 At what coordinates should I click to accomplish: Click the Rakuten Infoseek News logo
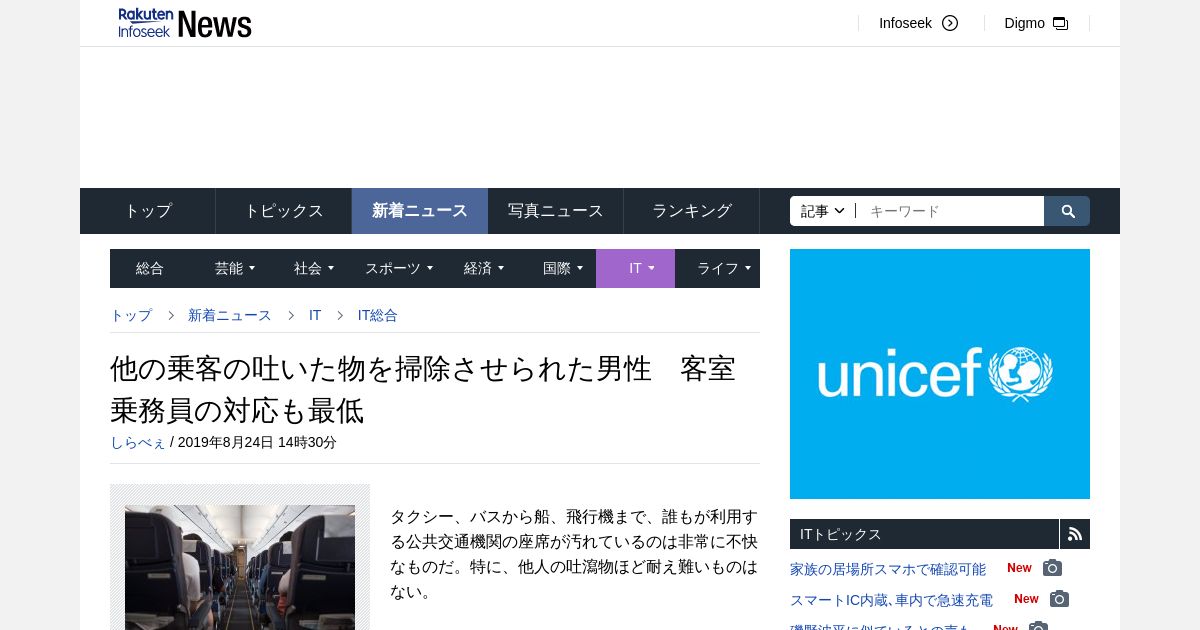point(185,22)
